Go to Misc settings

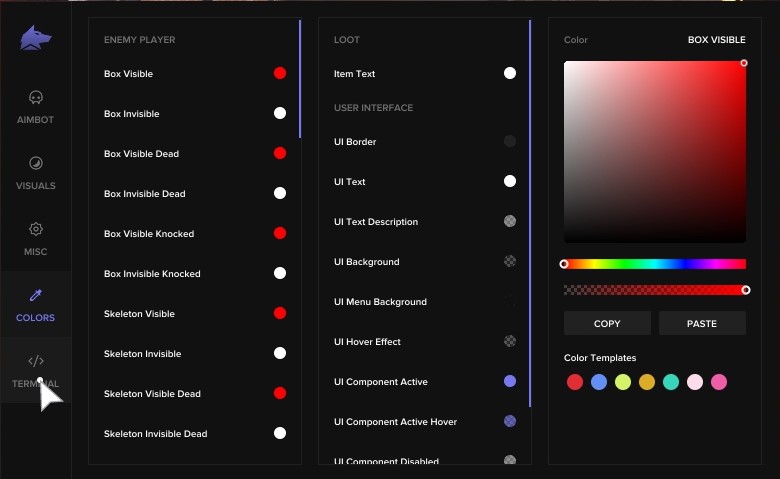click(36, 239)
